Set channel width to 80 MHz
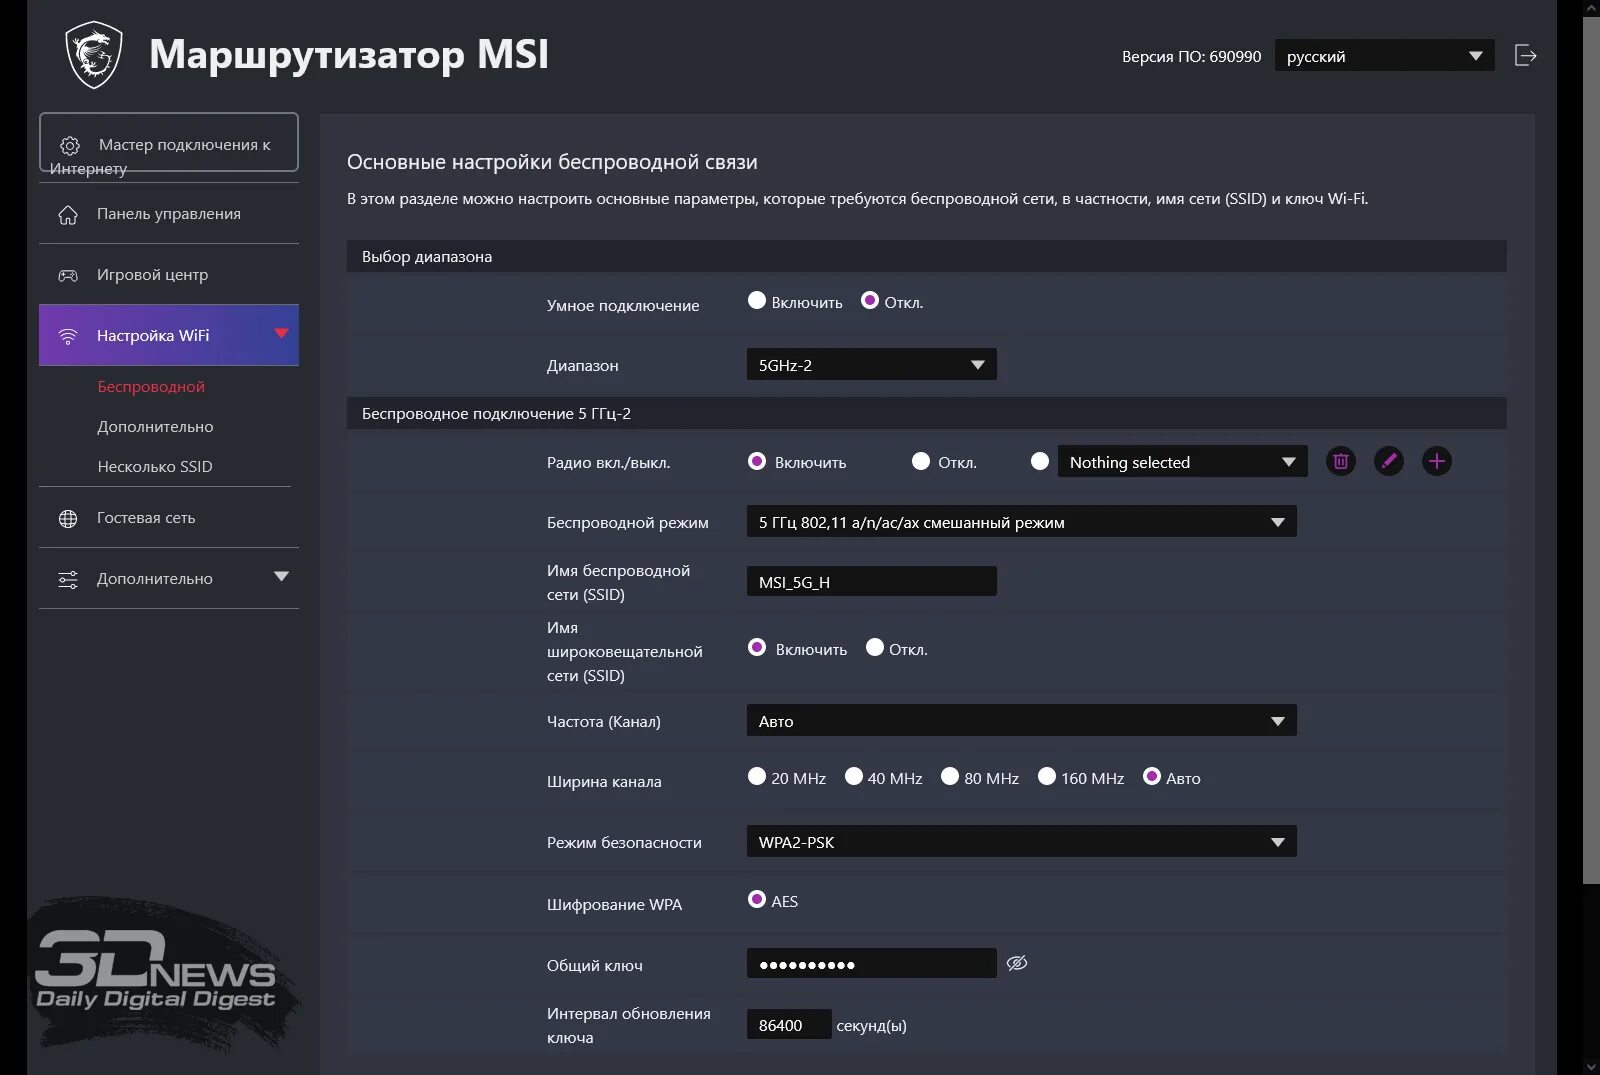 950,776
